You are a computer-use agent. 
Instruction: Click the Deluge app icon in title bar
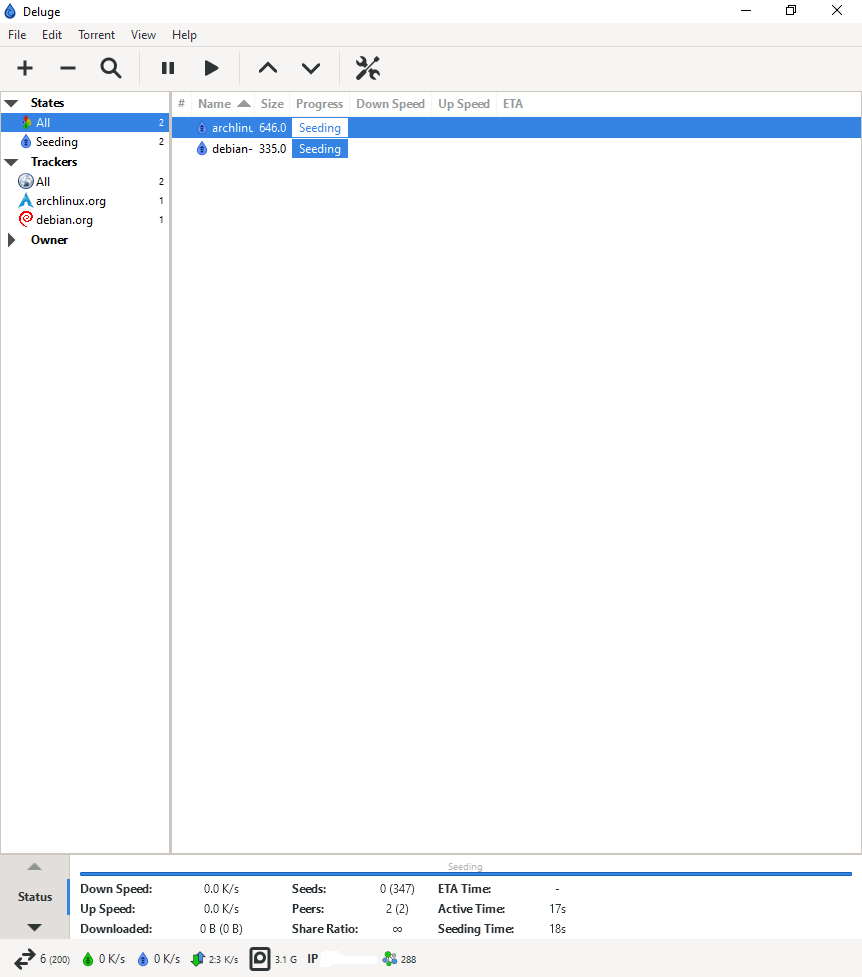[x=10, y=11]
